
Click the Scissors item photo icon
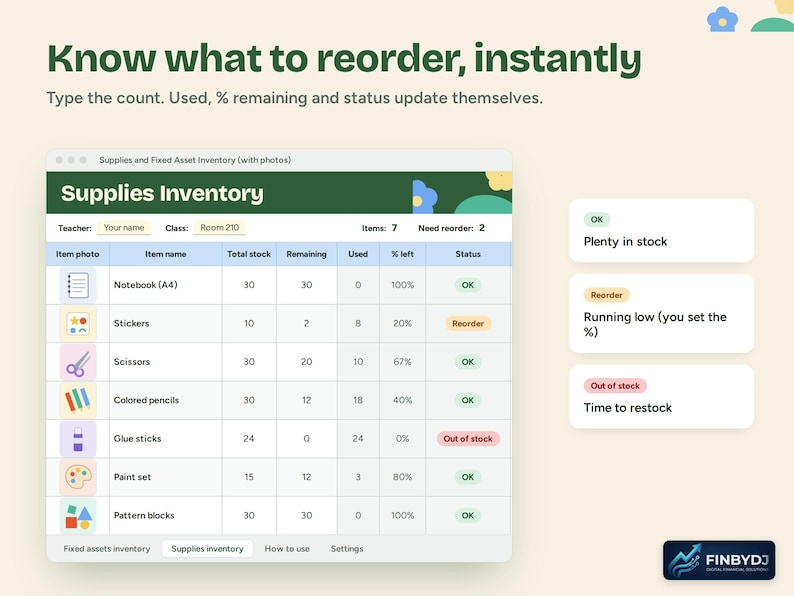click(x=78, y=362)
